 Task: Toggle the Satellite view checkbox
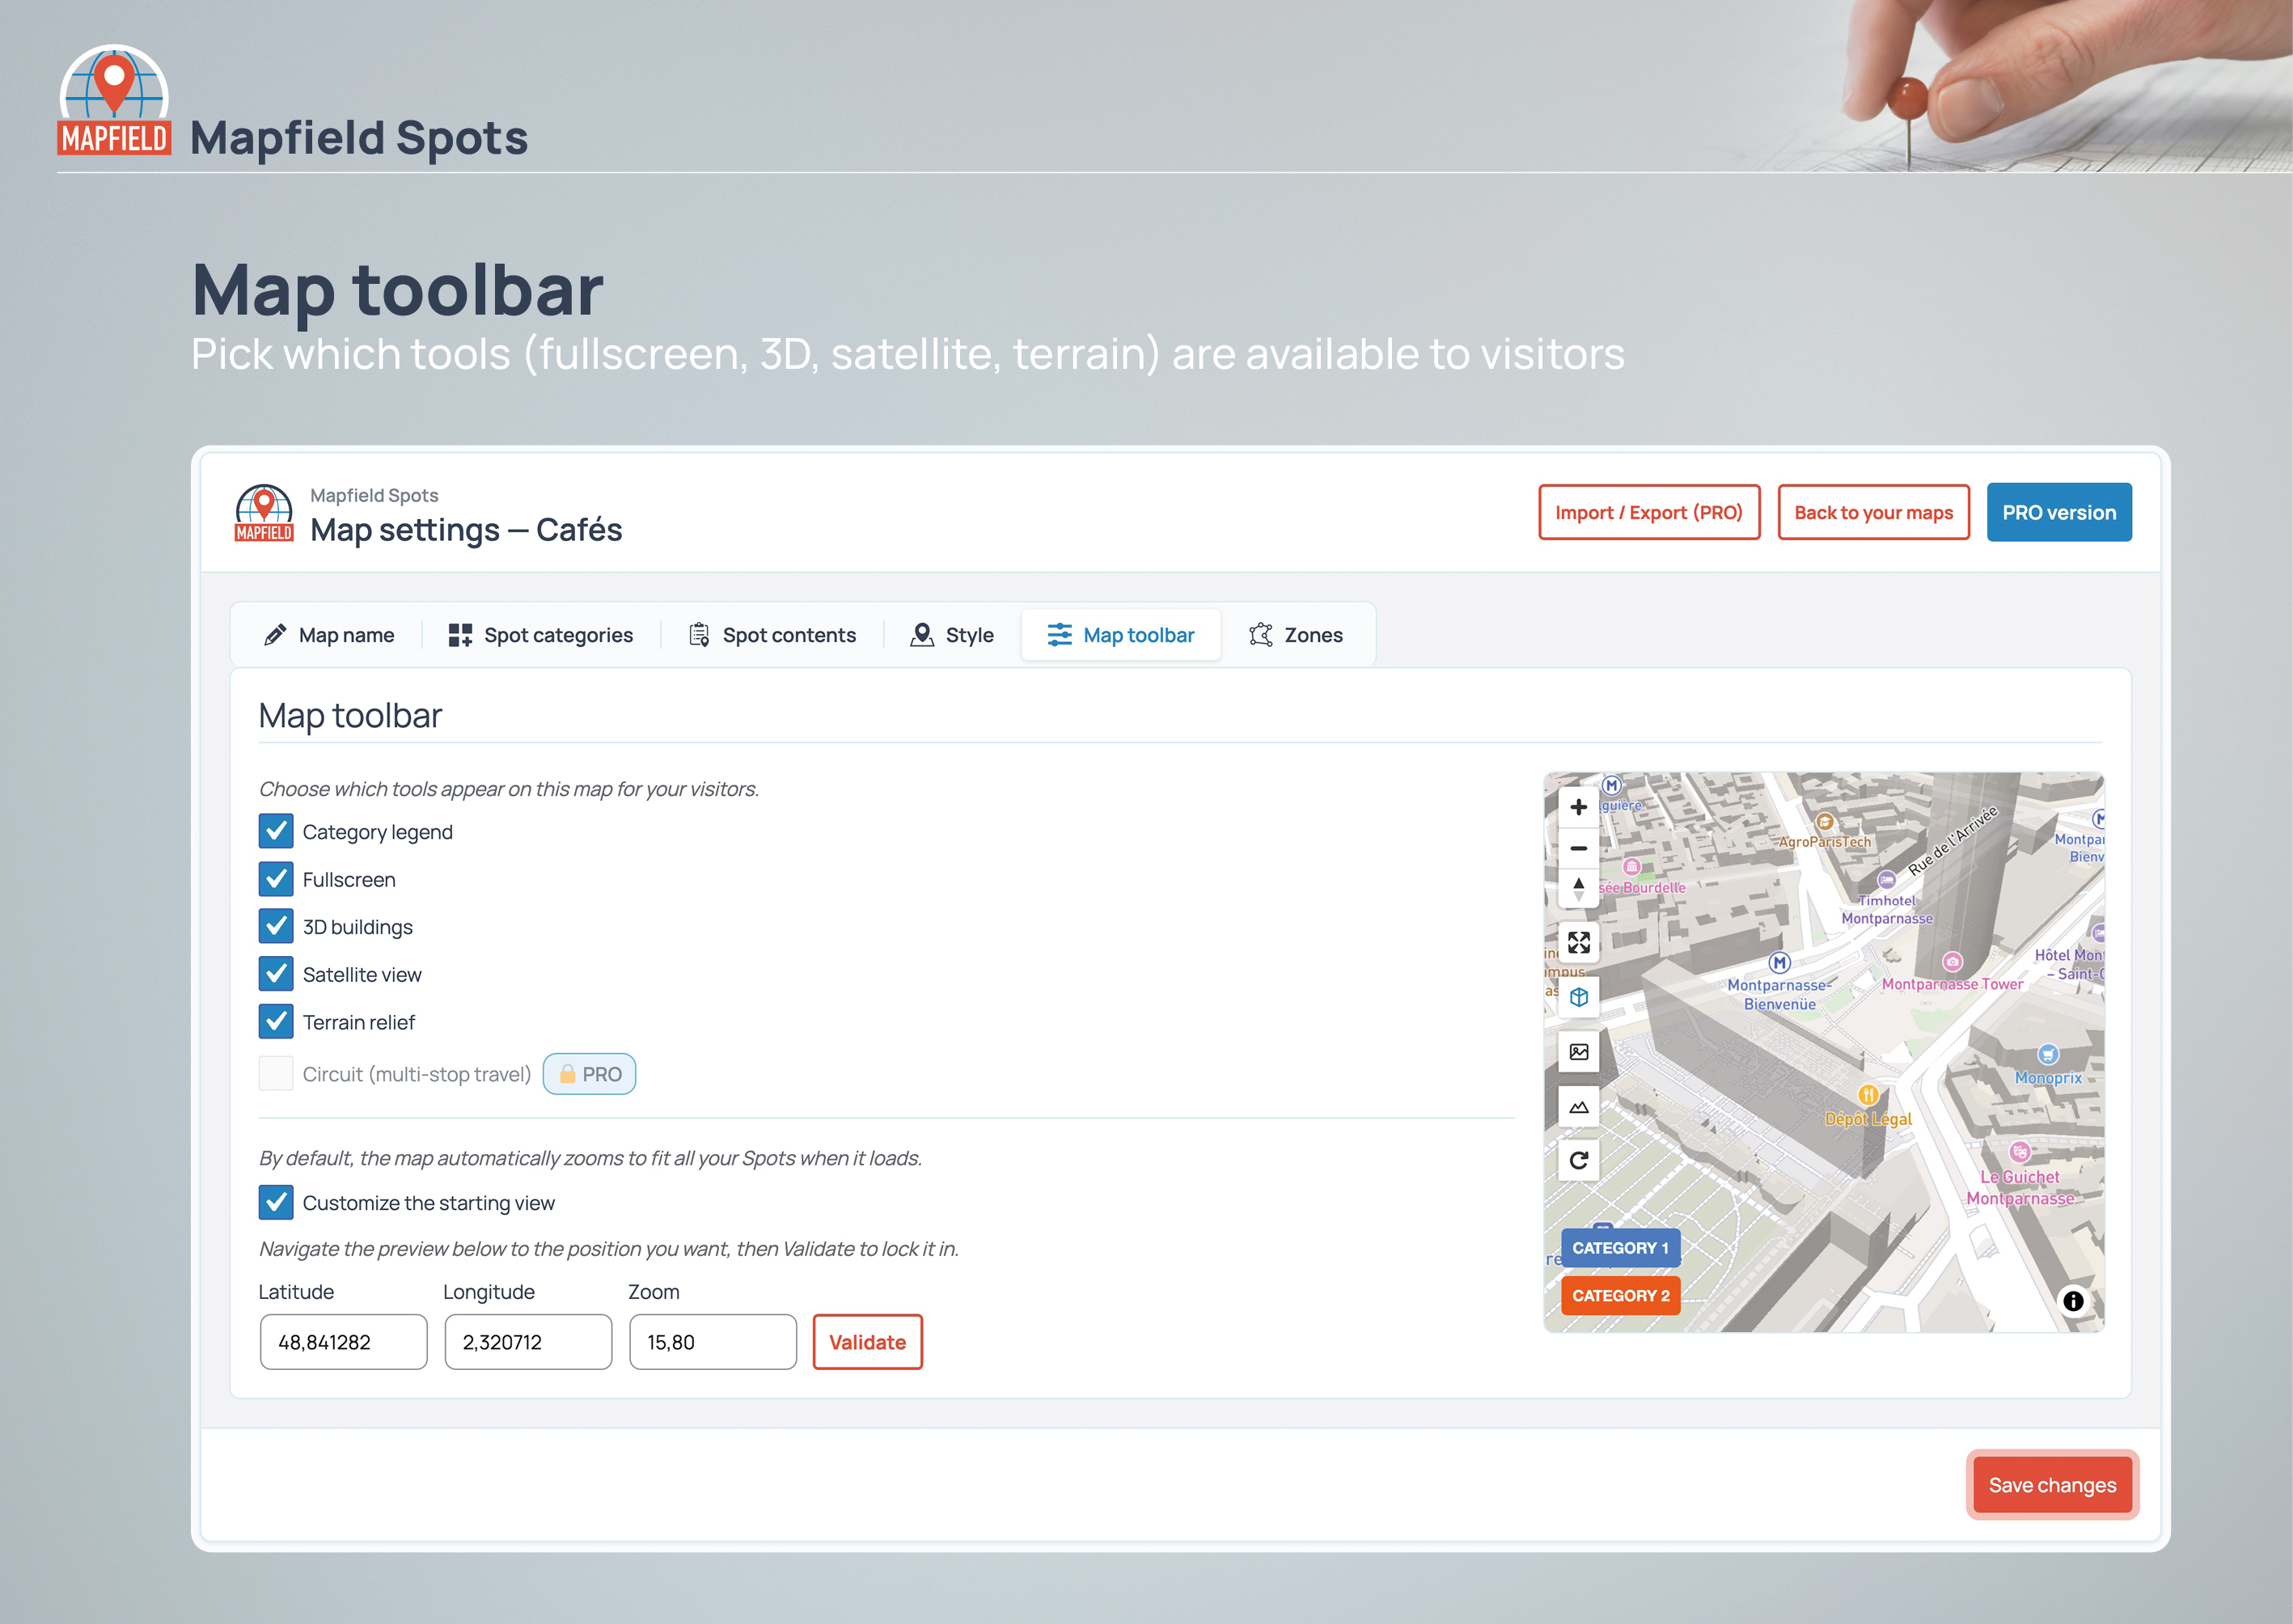pos(276,974)
